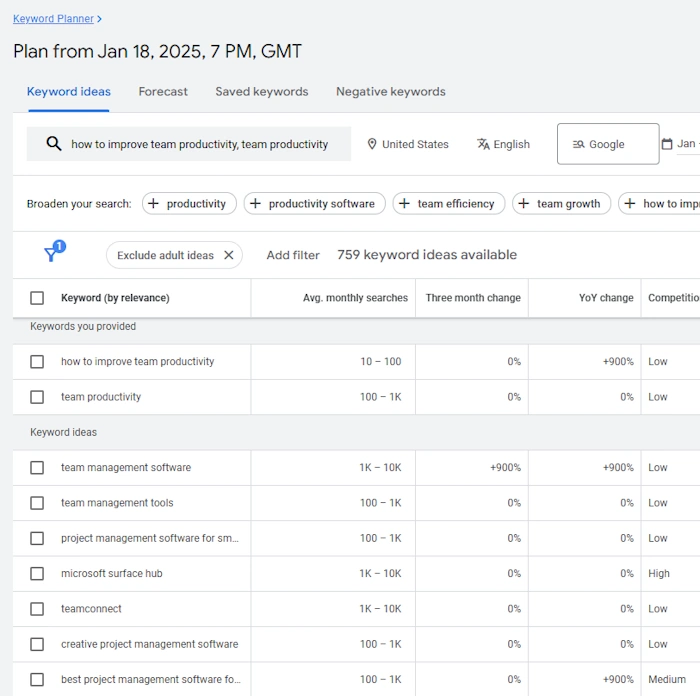The image size is (700, 696).
Task: Click plus icon on team growth chip
Action: click(x=523, y=204)
